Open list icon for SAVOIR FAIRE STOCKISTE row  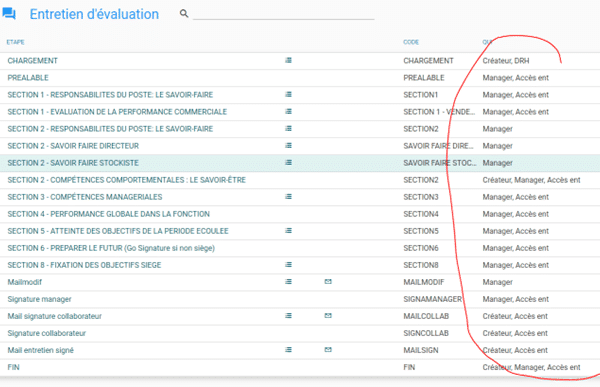(289, 162)
